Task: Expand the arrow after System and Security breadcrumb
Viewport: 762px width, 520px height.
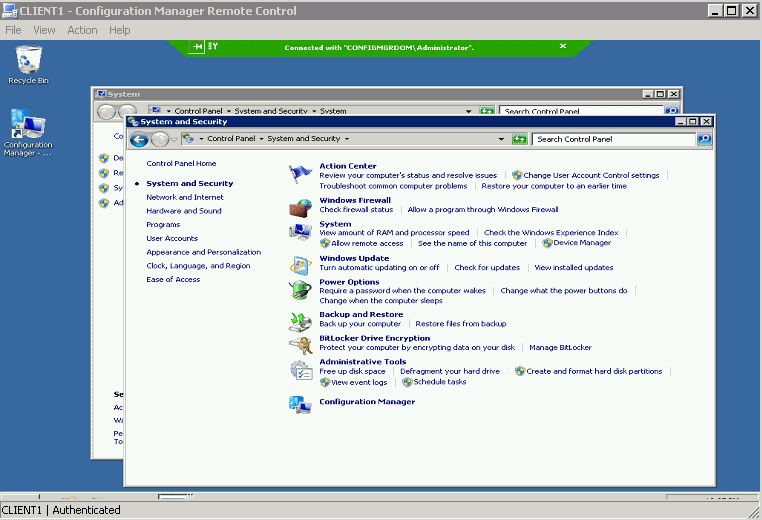Action: click(x=347, y=139)
